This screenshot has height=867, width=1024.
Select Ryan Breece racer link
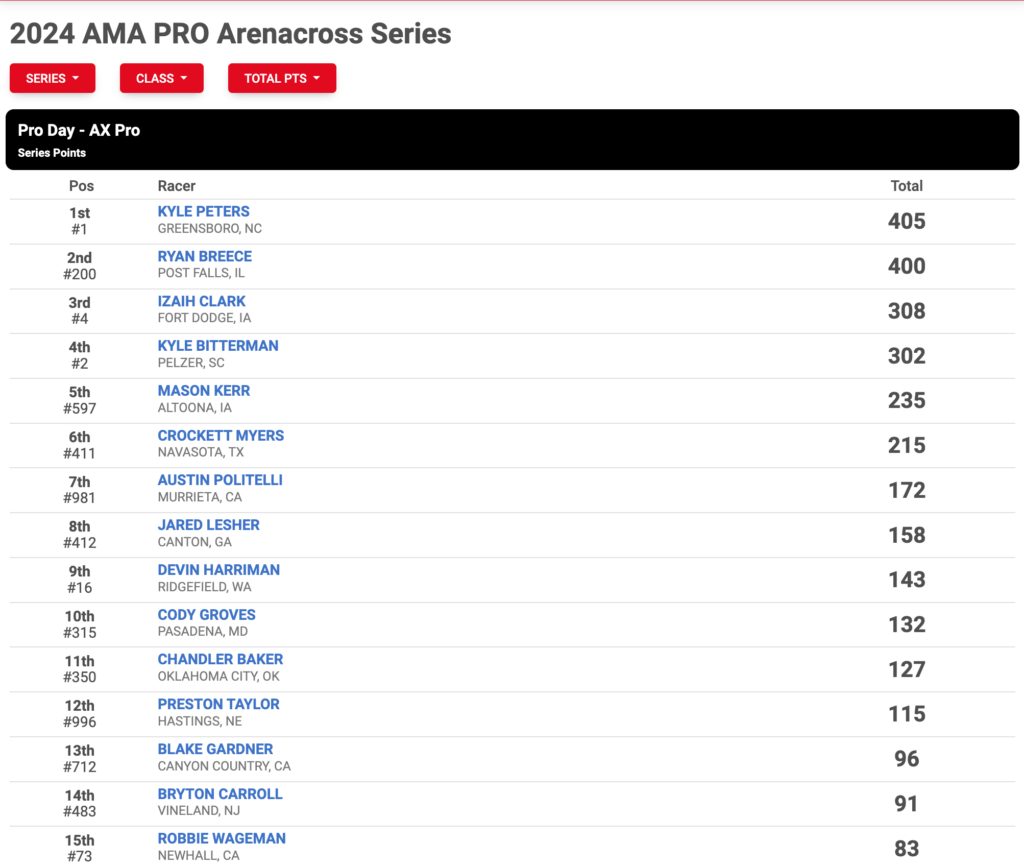click(204, 257)
